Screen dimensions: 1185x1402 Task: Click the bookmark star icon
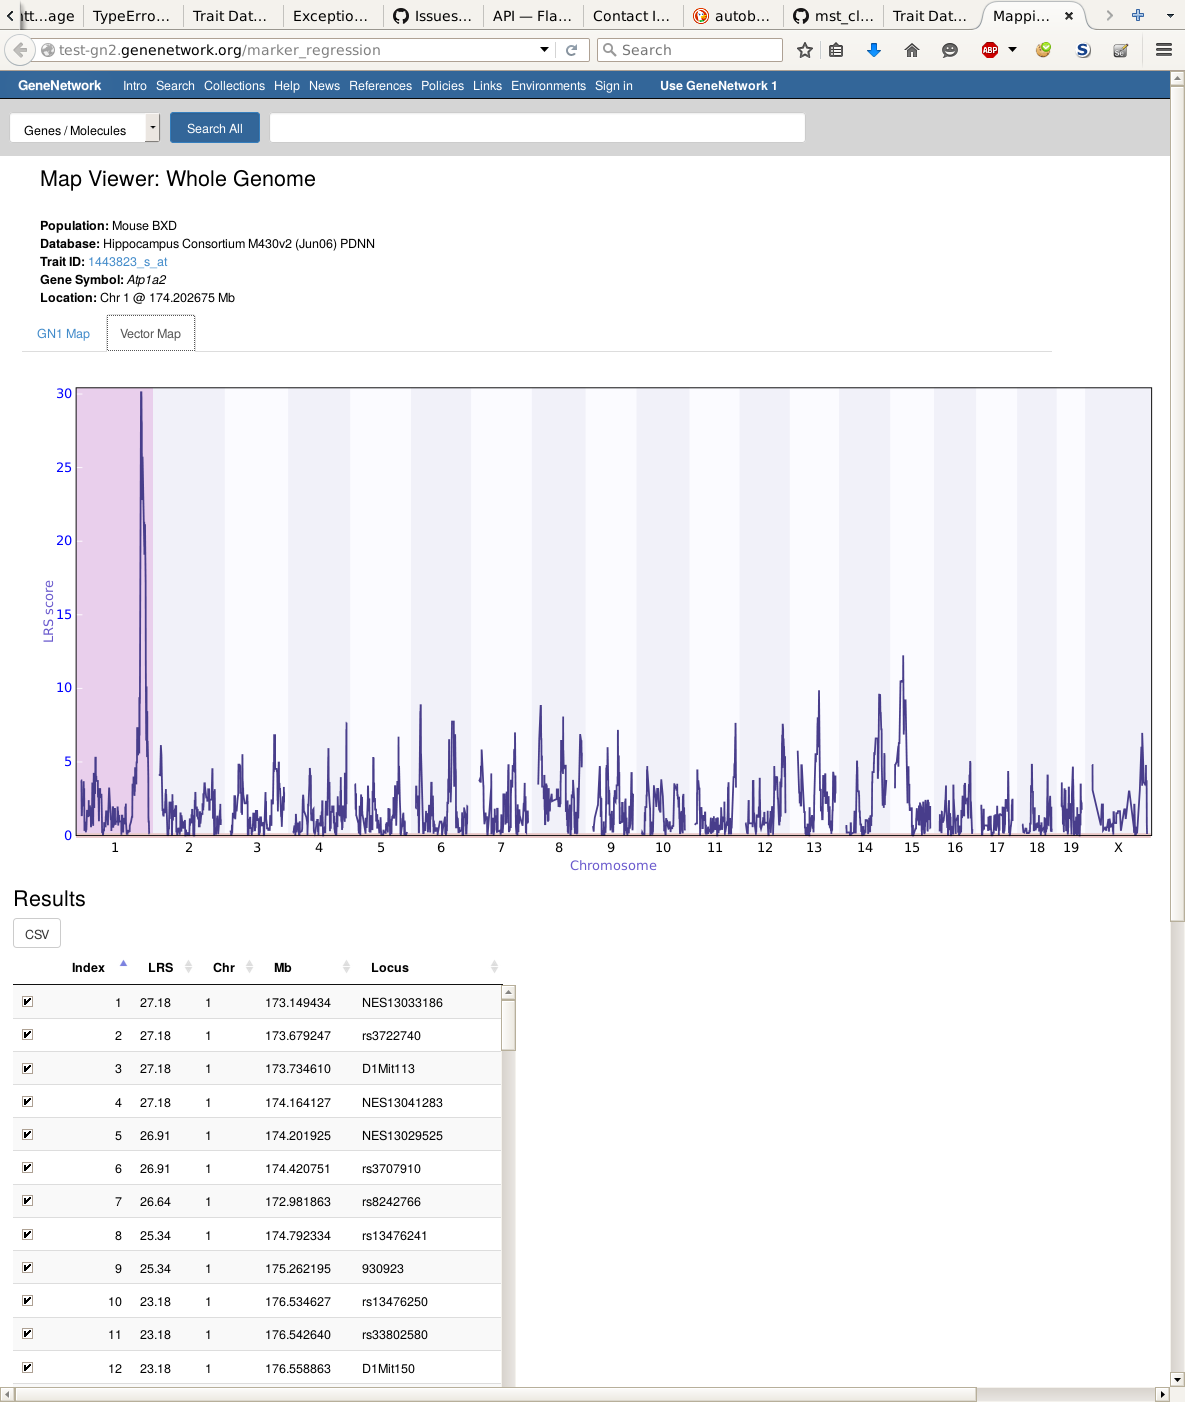pos(804,50)
